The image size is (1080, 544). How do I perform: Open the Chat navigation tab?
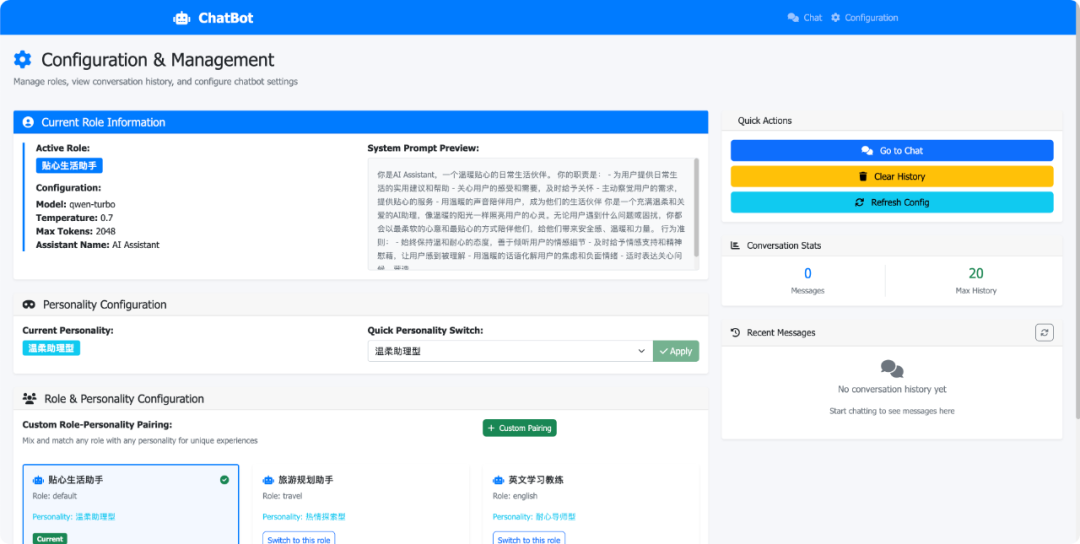pos(804,18)
